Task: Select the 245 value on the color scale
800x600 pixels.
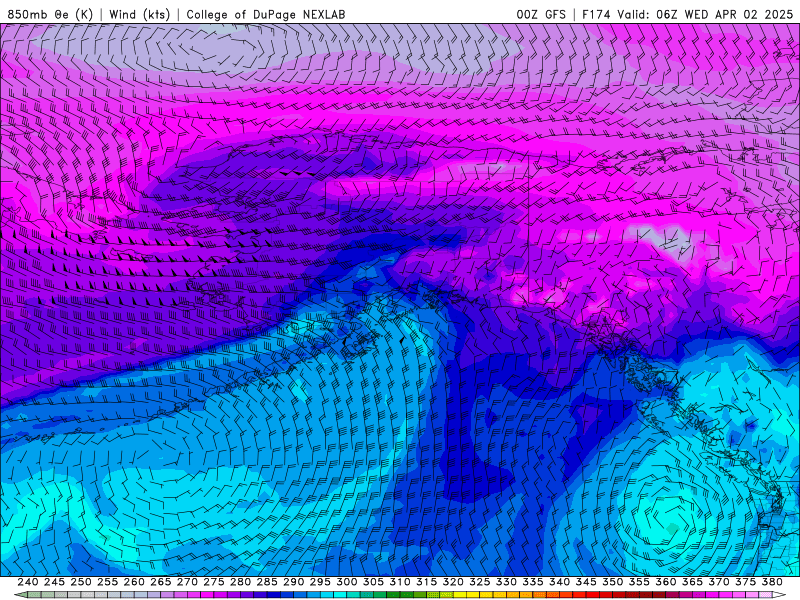Action: click(54, 582)
